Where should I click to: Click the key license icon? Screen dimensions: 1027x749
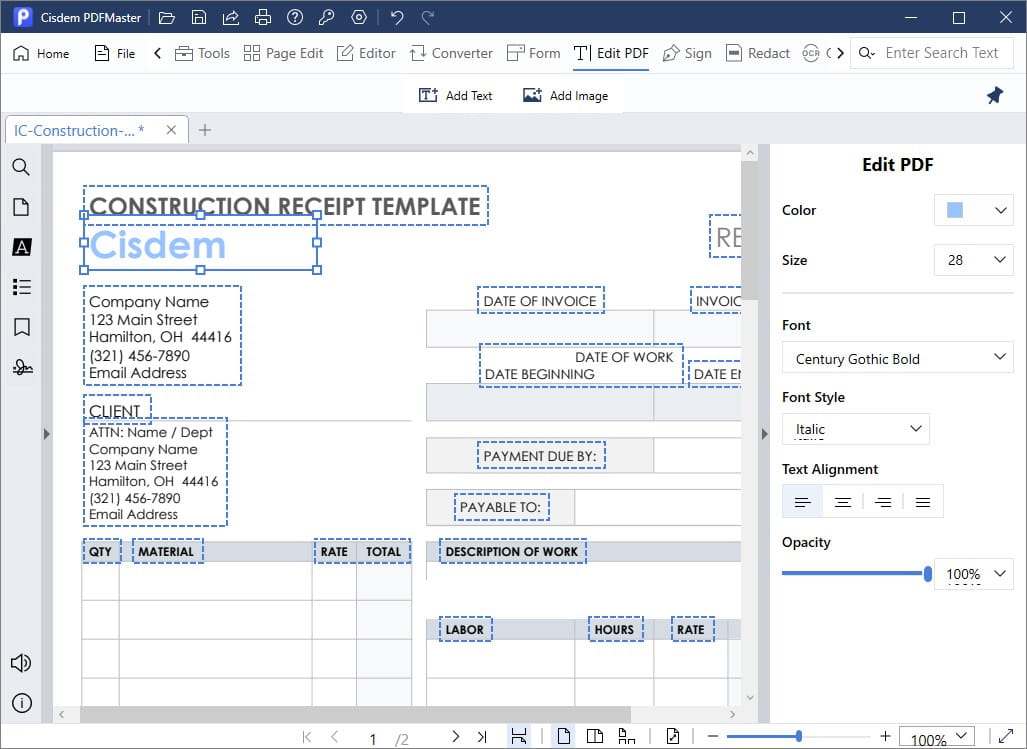coord(326,18)
